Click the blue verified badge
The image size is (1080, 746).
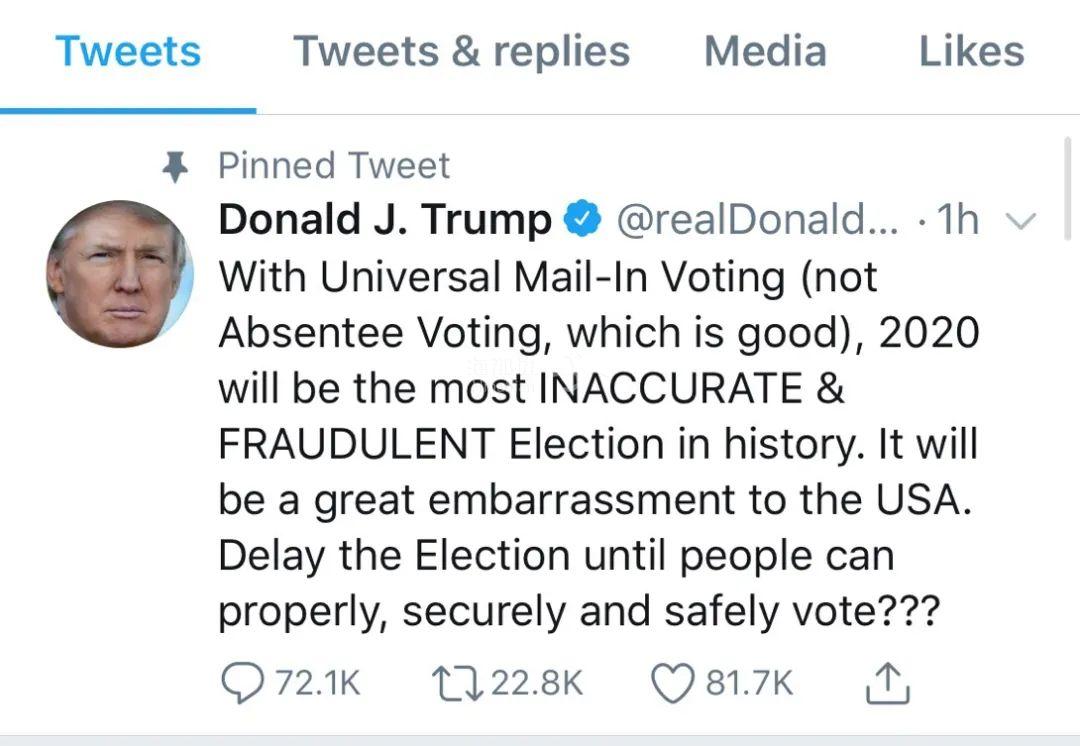pyautogui.click(x=583, y=219)
